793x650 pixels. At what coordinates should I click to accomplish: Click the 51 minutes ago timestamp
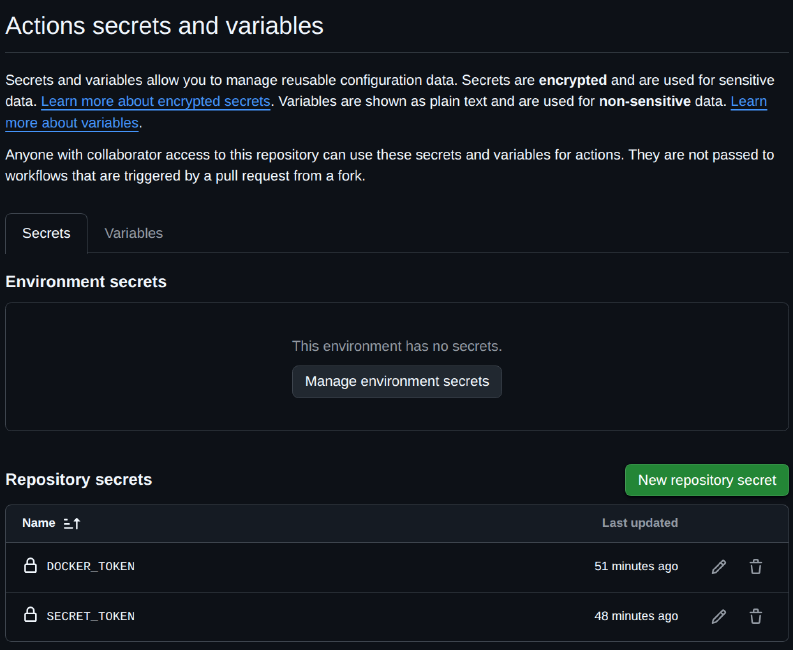[636, 566]
